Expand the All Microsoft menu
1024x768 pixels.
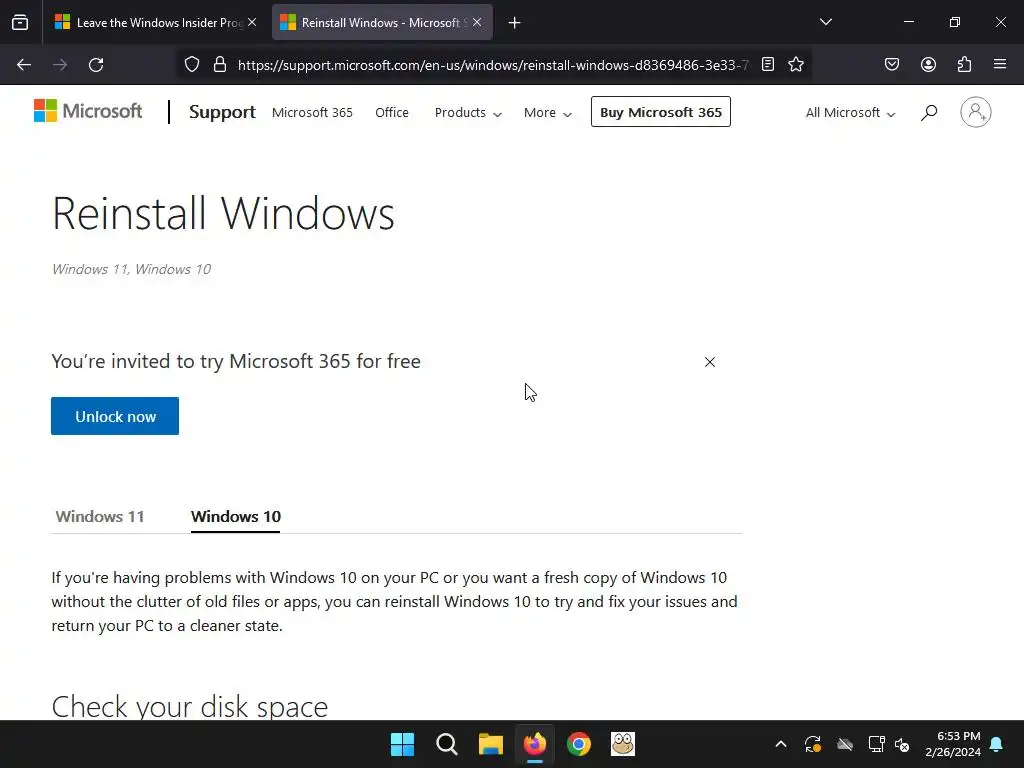click(x=850, y=112)
